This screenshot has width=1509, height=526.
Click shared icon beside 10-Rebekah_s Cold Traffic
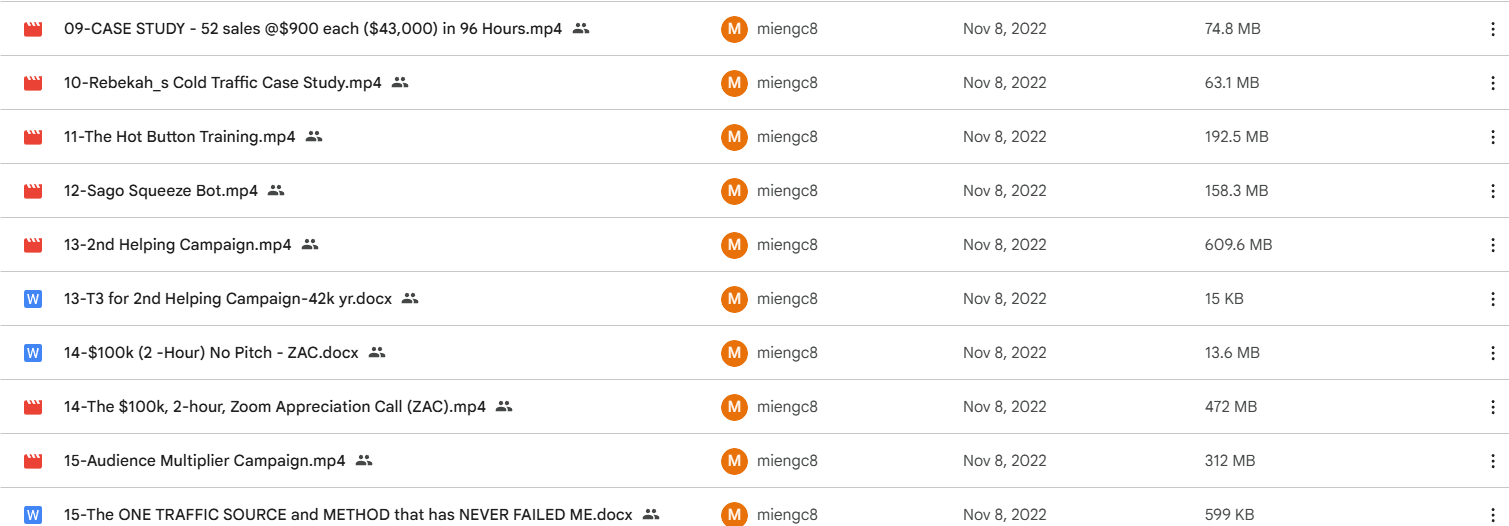tap(400, 83)
